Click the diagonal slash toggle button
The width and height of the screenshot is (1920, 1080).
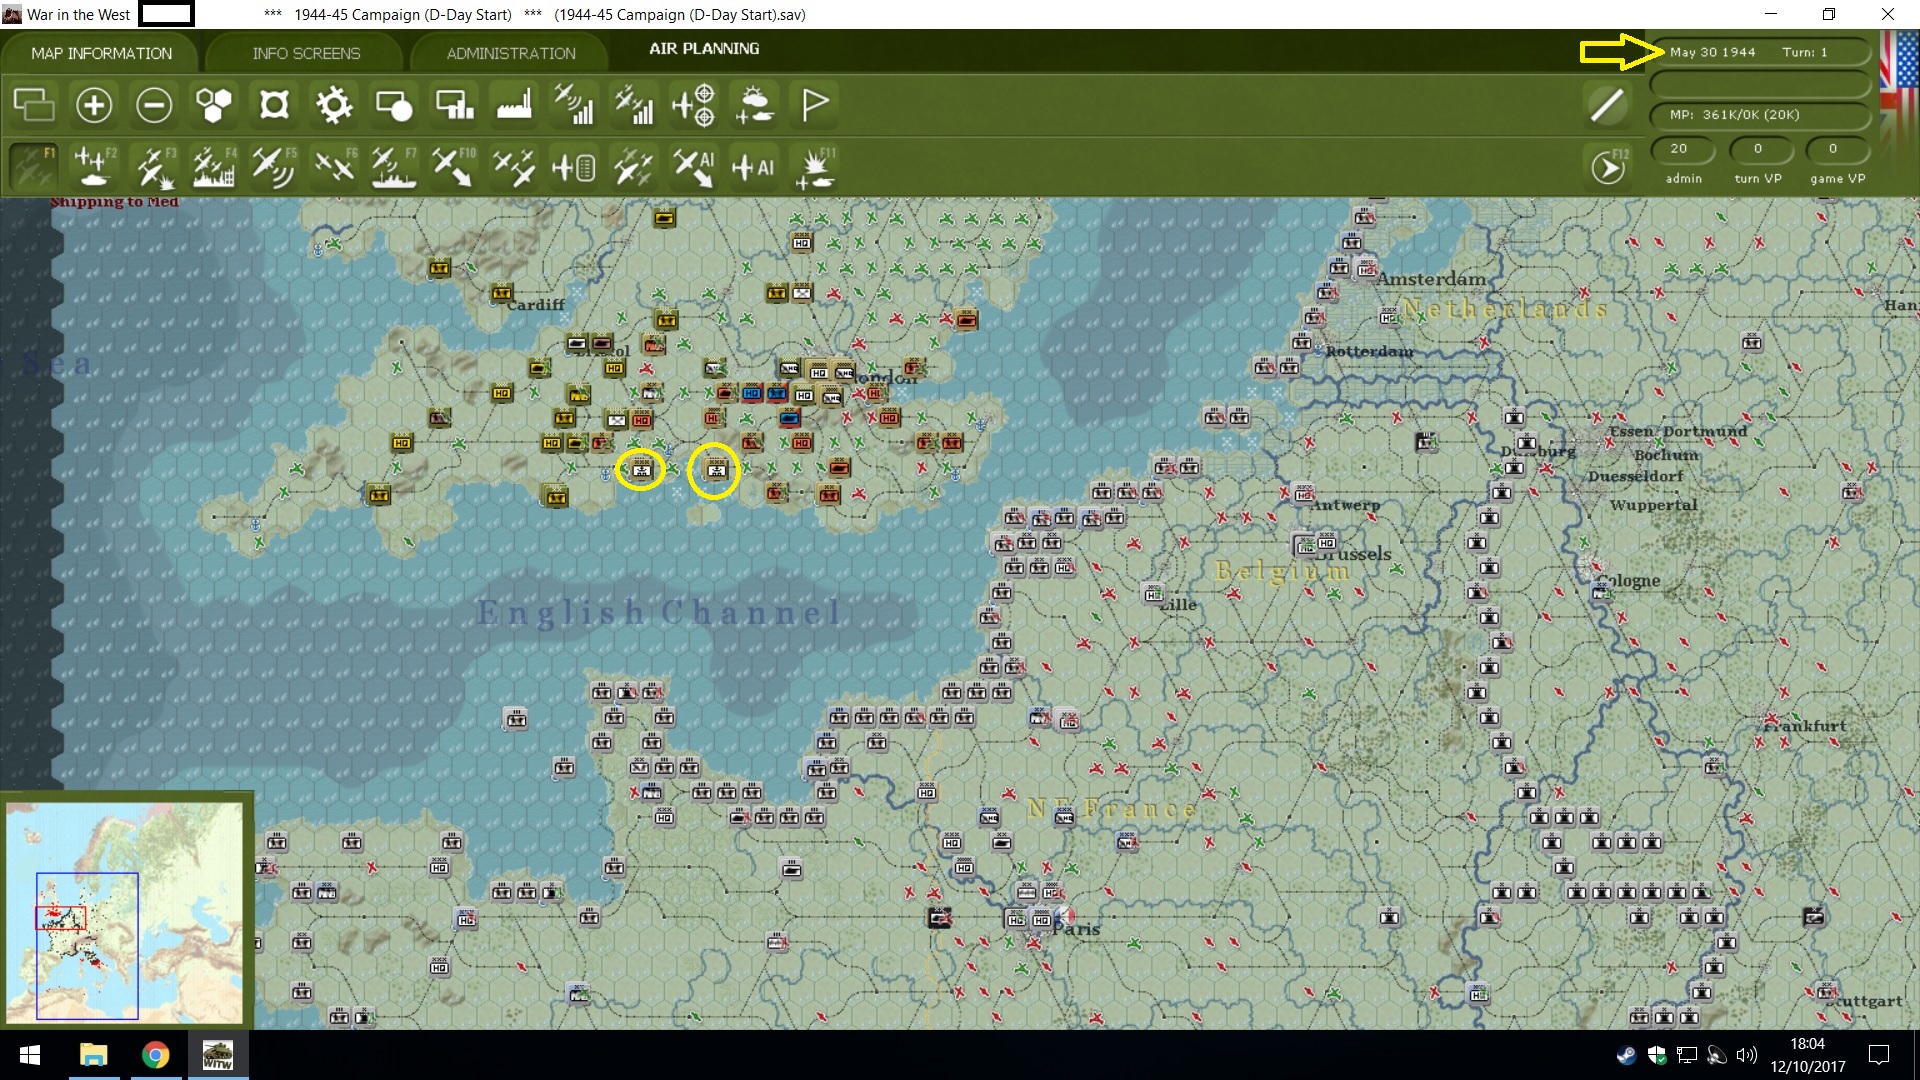pos(1607,105)
